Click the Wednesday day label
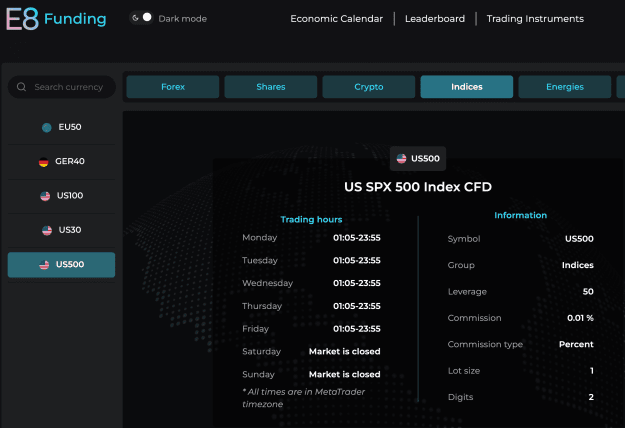The width and height of the screenshot is (625, 428). click(267, 283)
